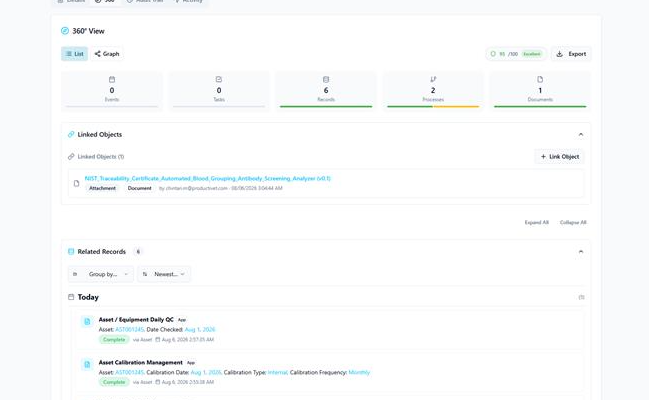Viewport: 649px width, 400px height.
Task: Open the Events summary card
Action: point(112,91)
